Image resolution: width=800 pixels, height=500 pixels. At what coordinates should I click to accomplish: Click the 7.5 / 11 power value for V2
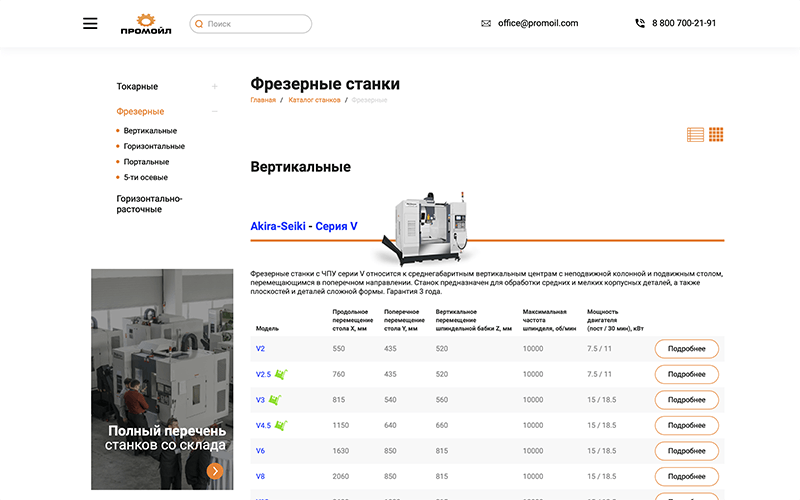point(599,349)
